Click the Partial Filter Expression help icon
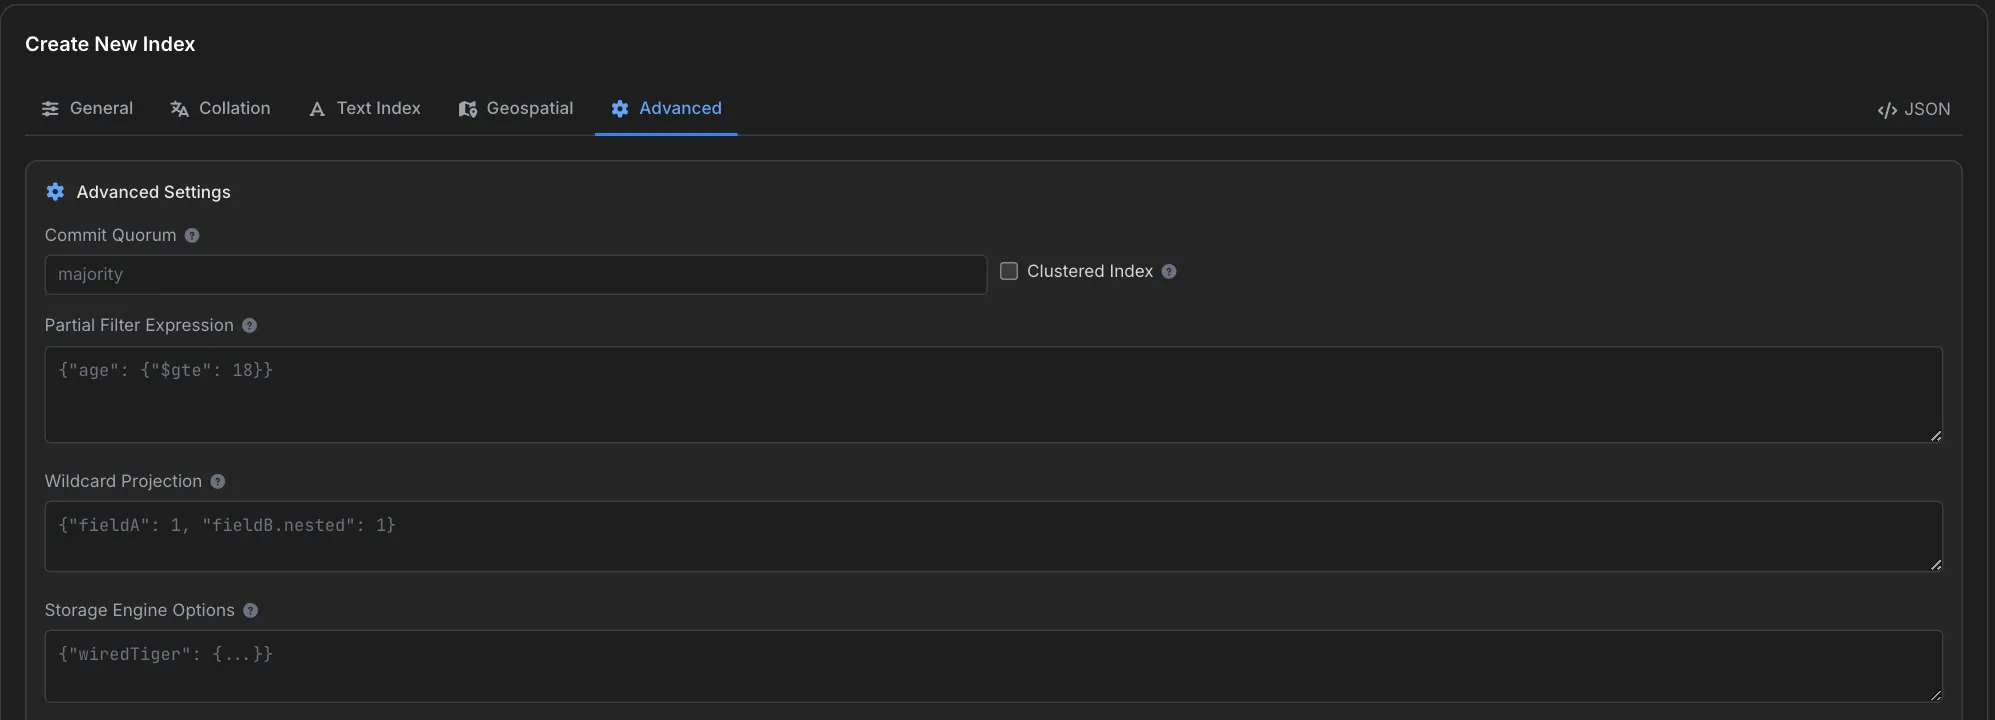The height and width of the screenshot is (720, 1995). (250, 325)
